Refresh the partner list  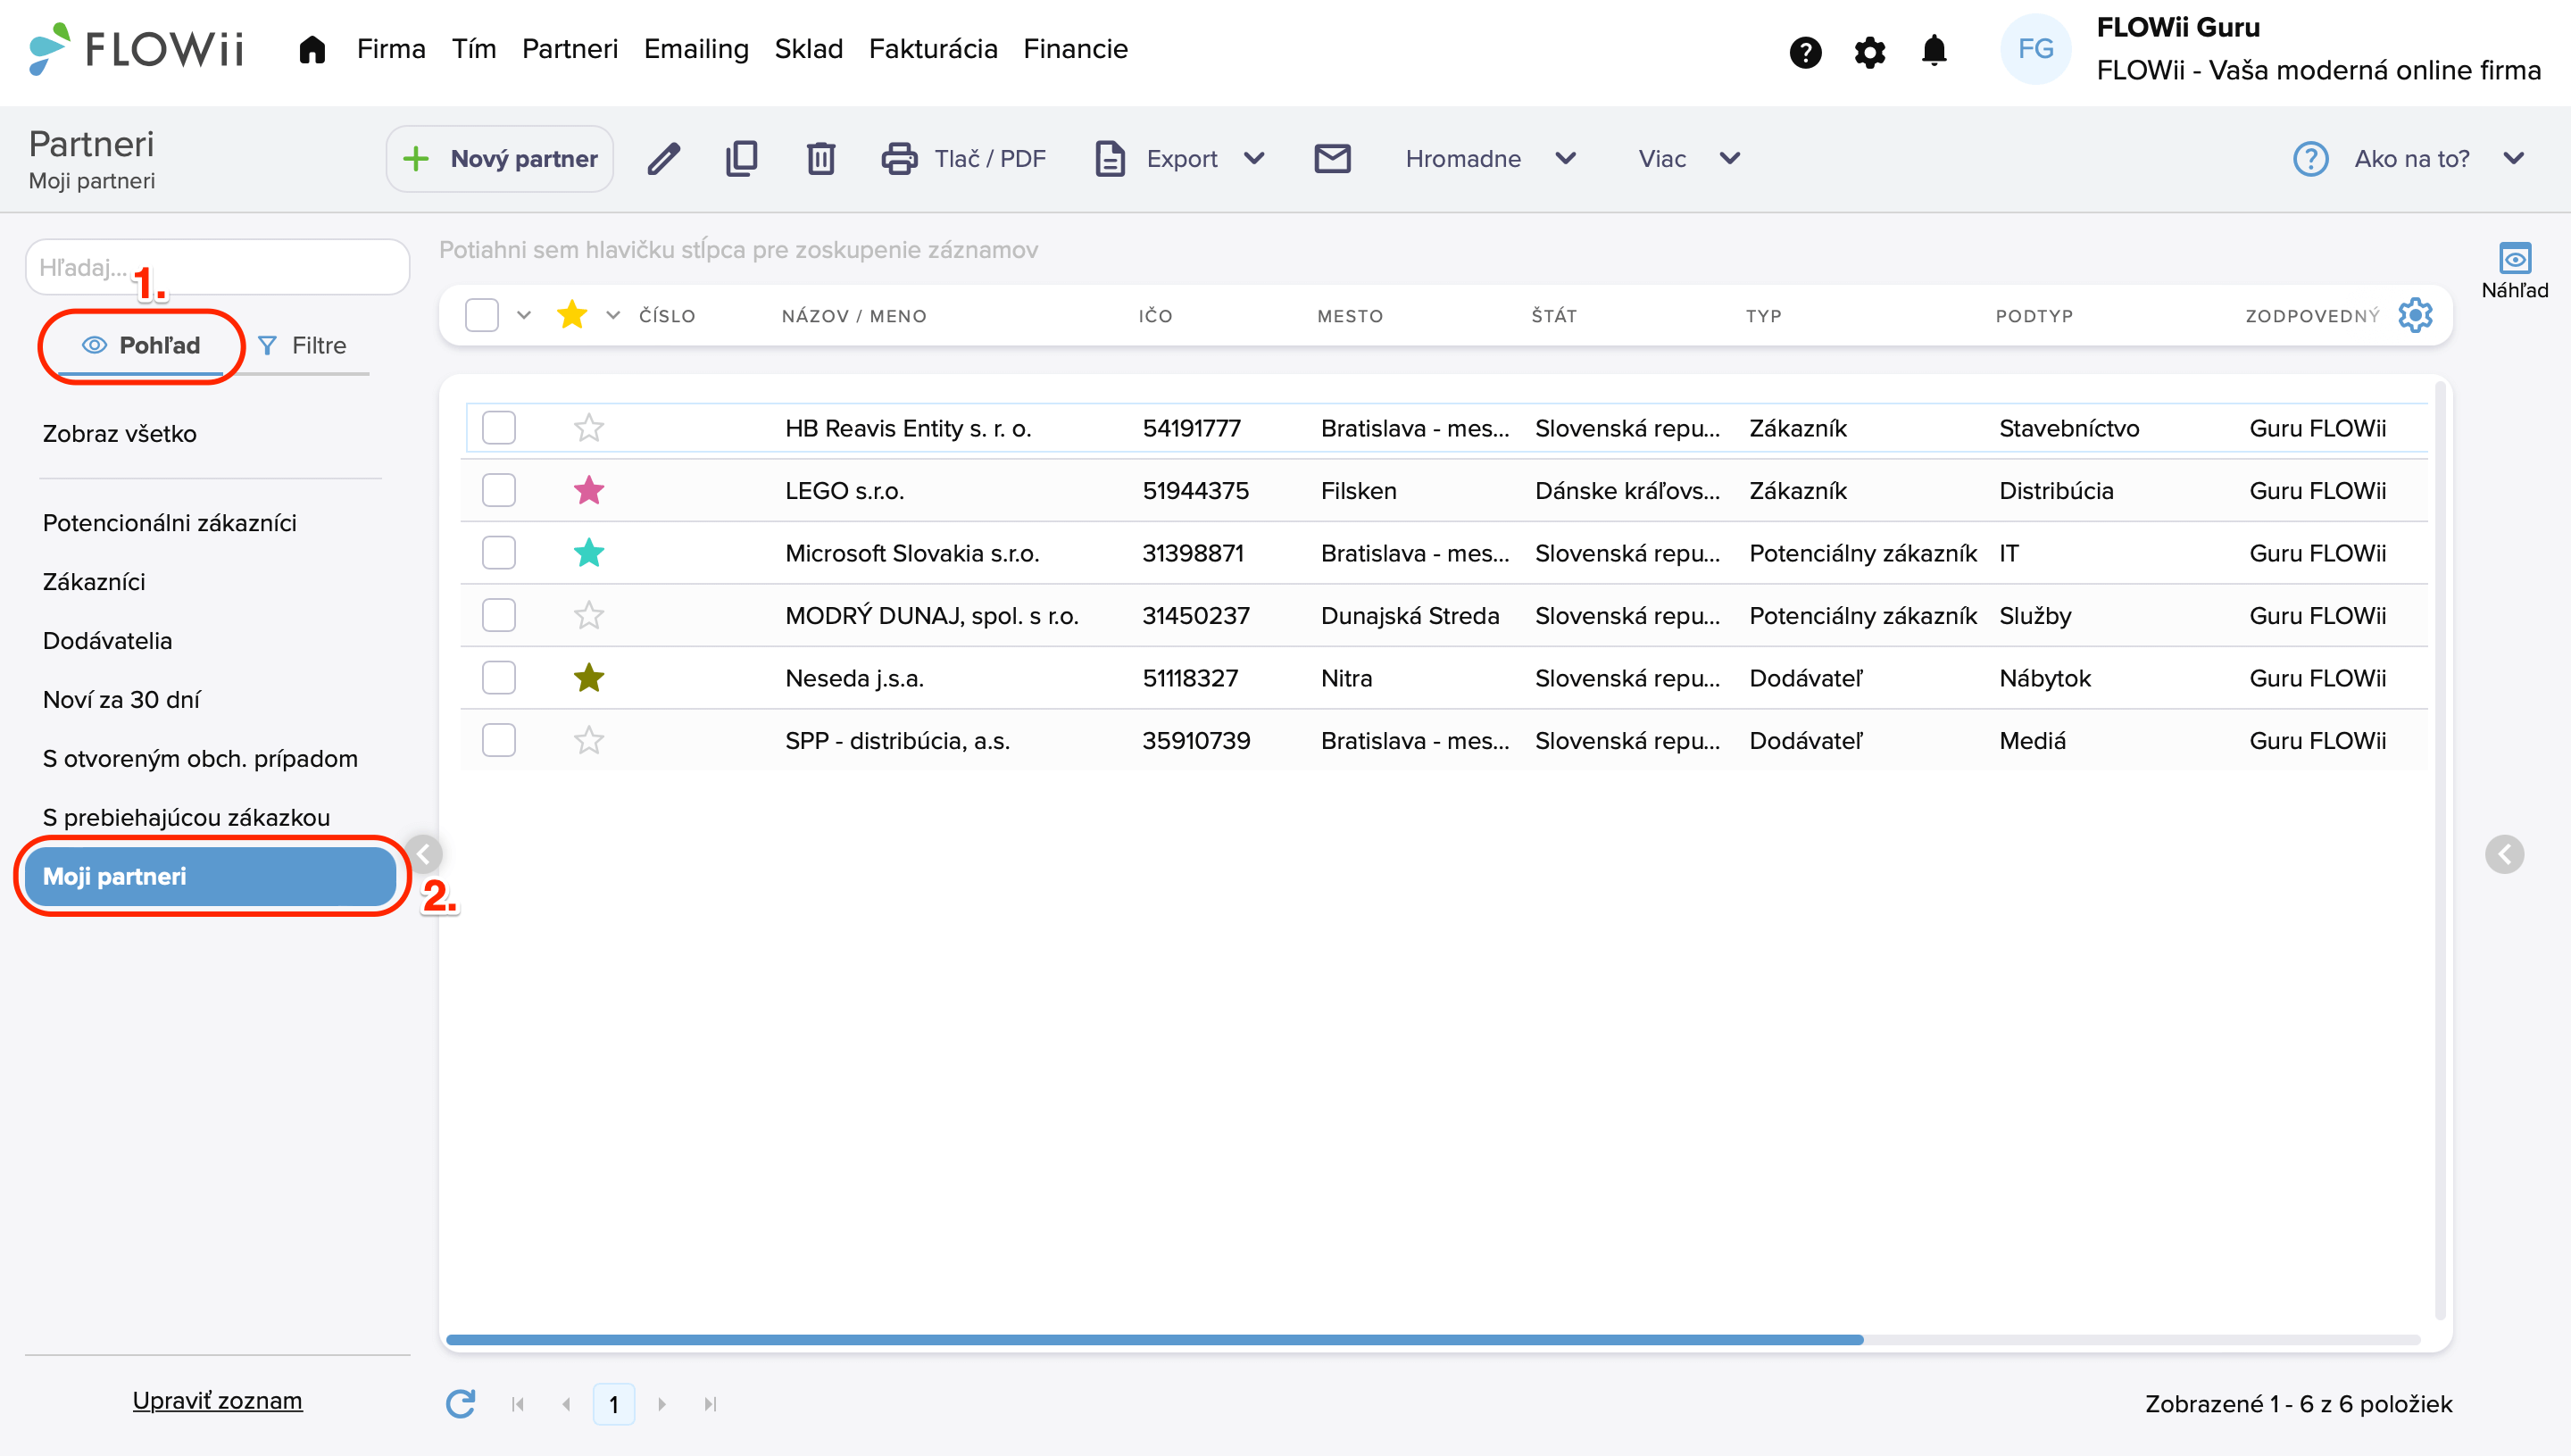click(460, 1404)
